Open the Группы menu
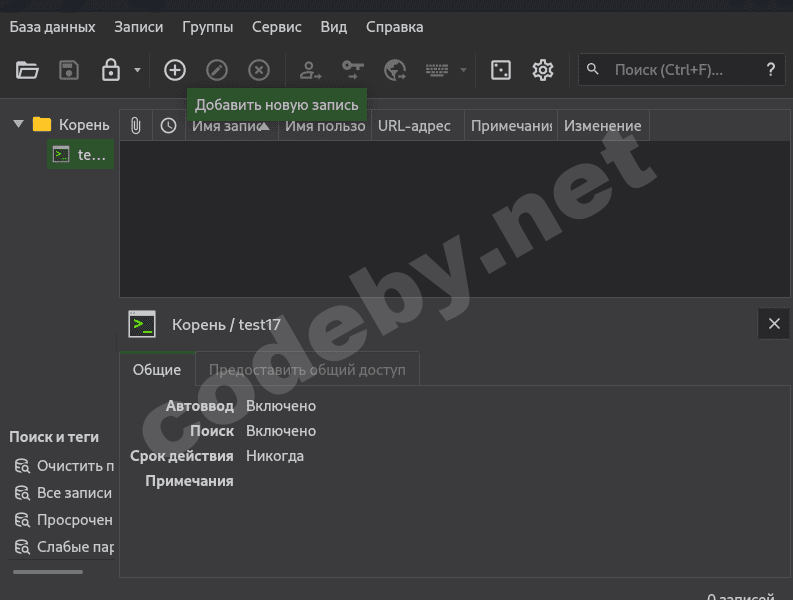 [x=207, y=27]
